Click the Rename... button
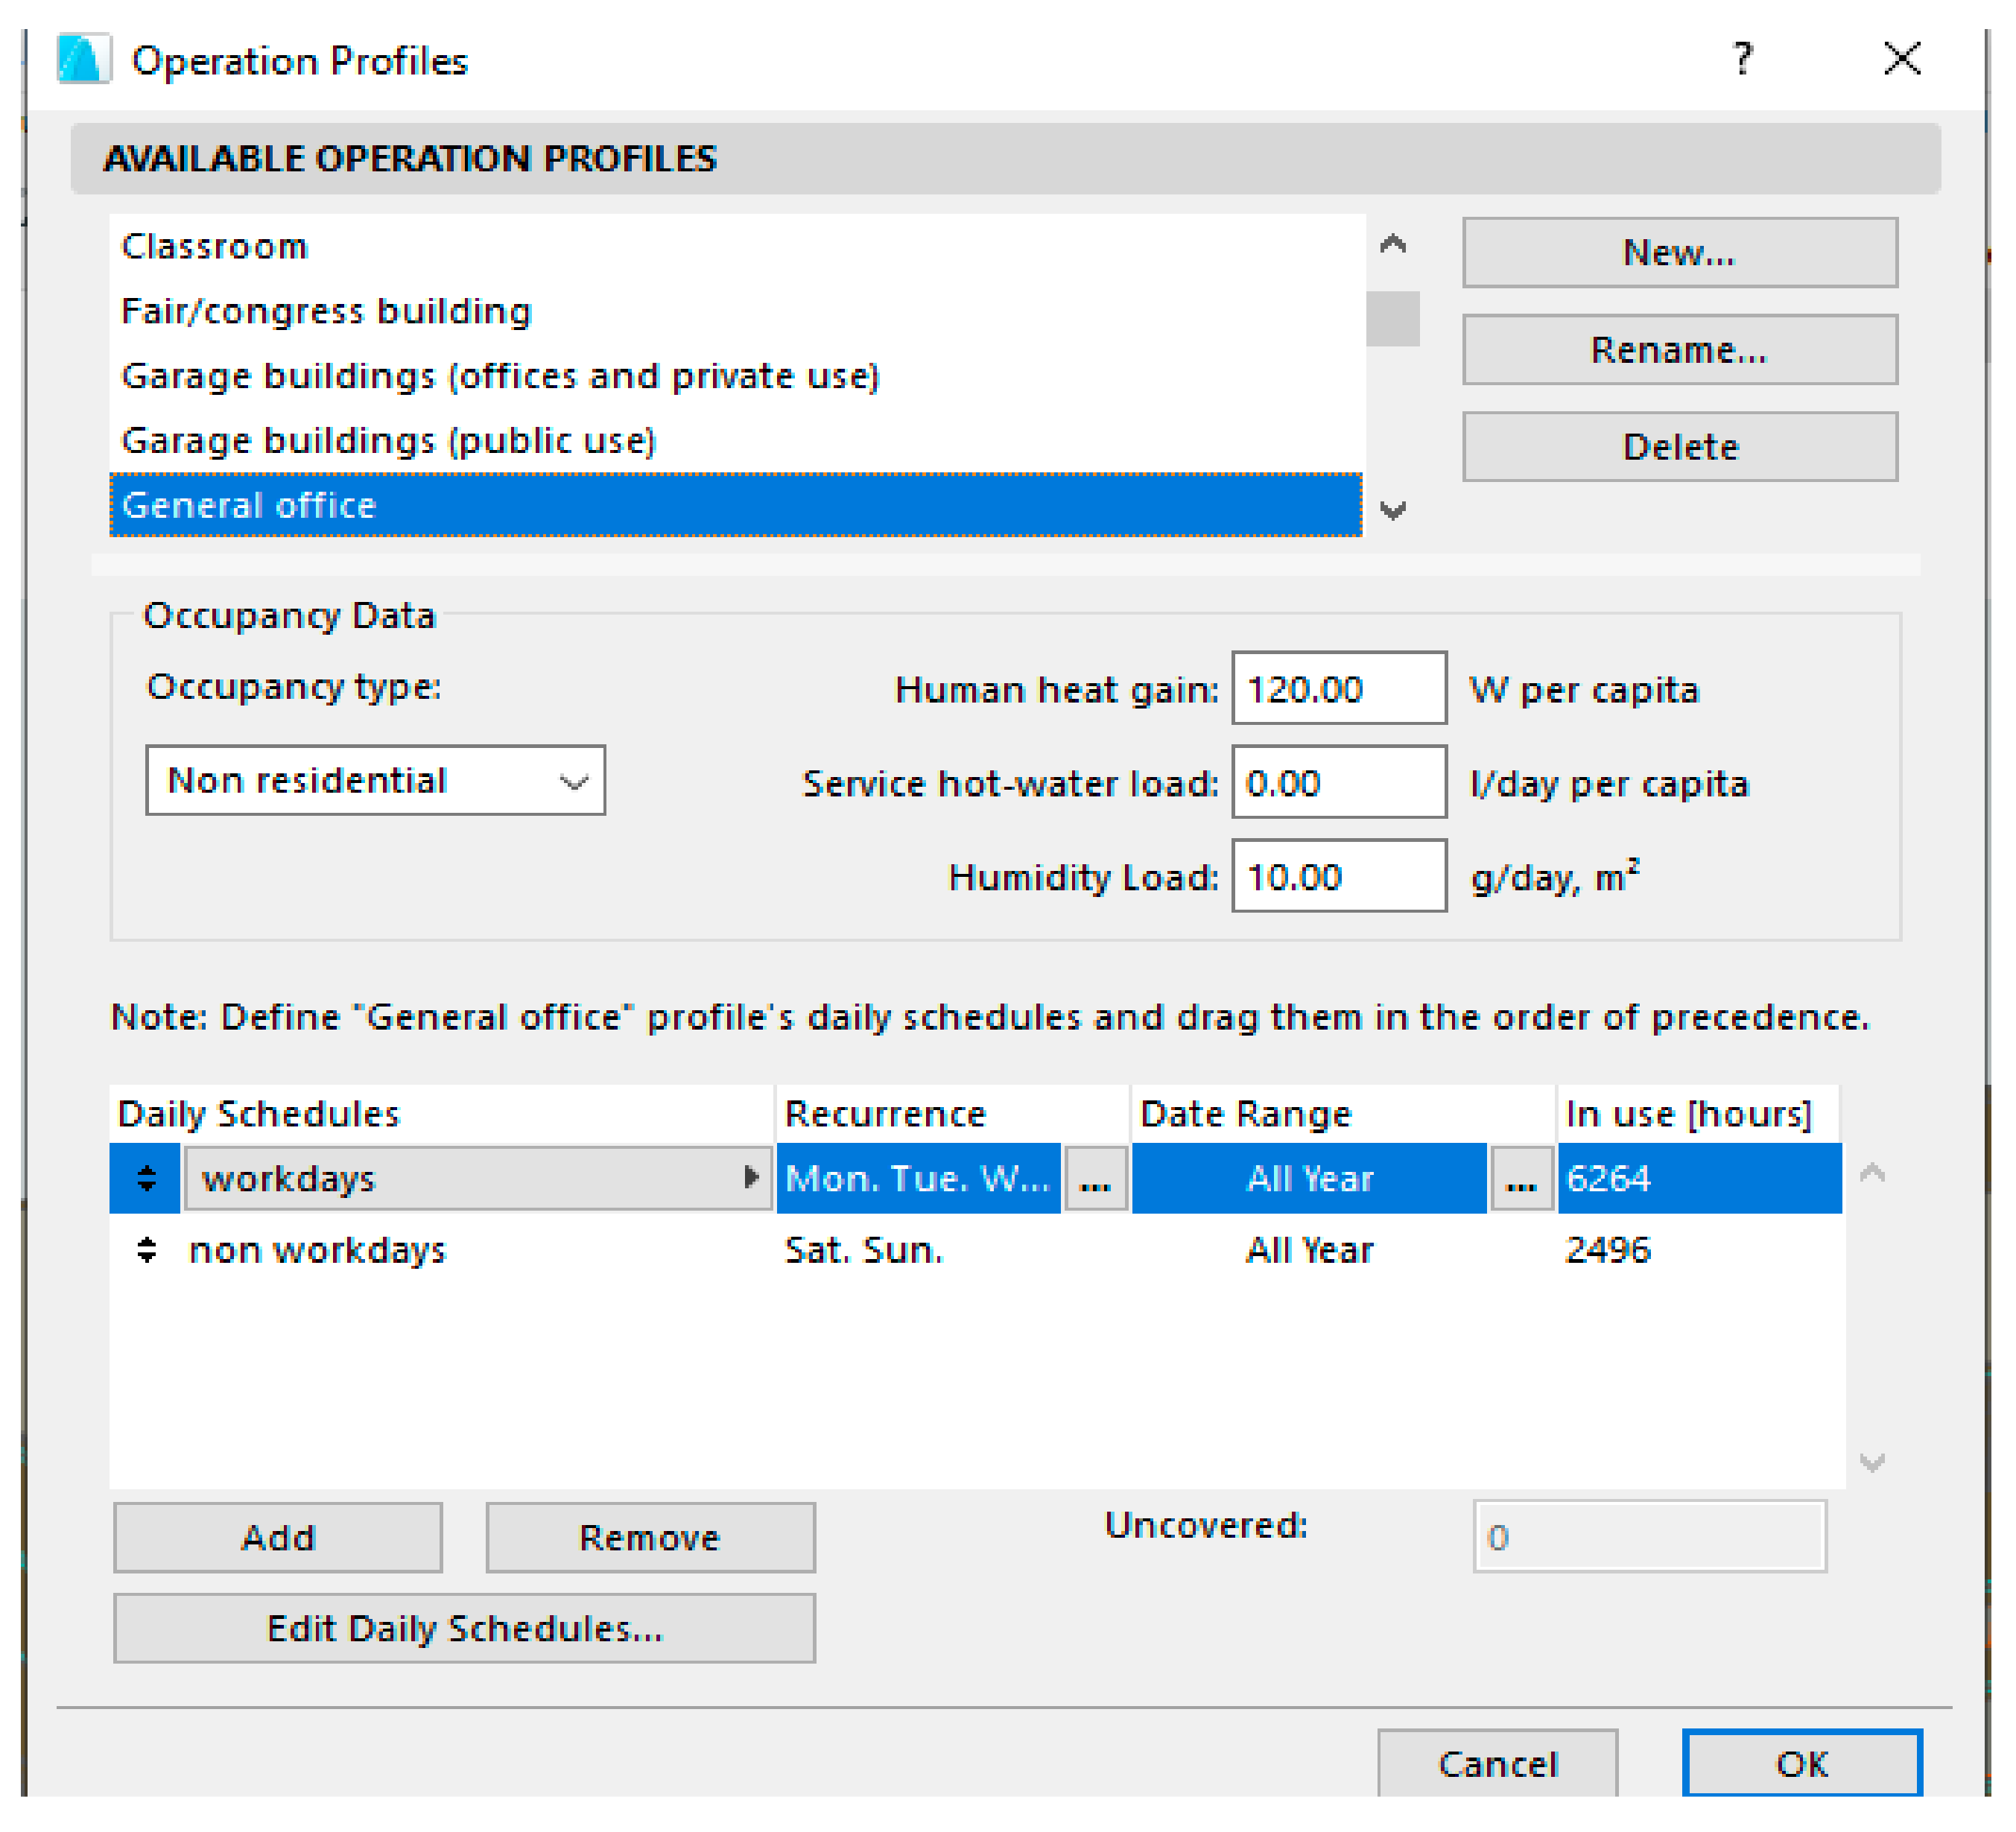2016x1832 pixels. point(1679,349)
